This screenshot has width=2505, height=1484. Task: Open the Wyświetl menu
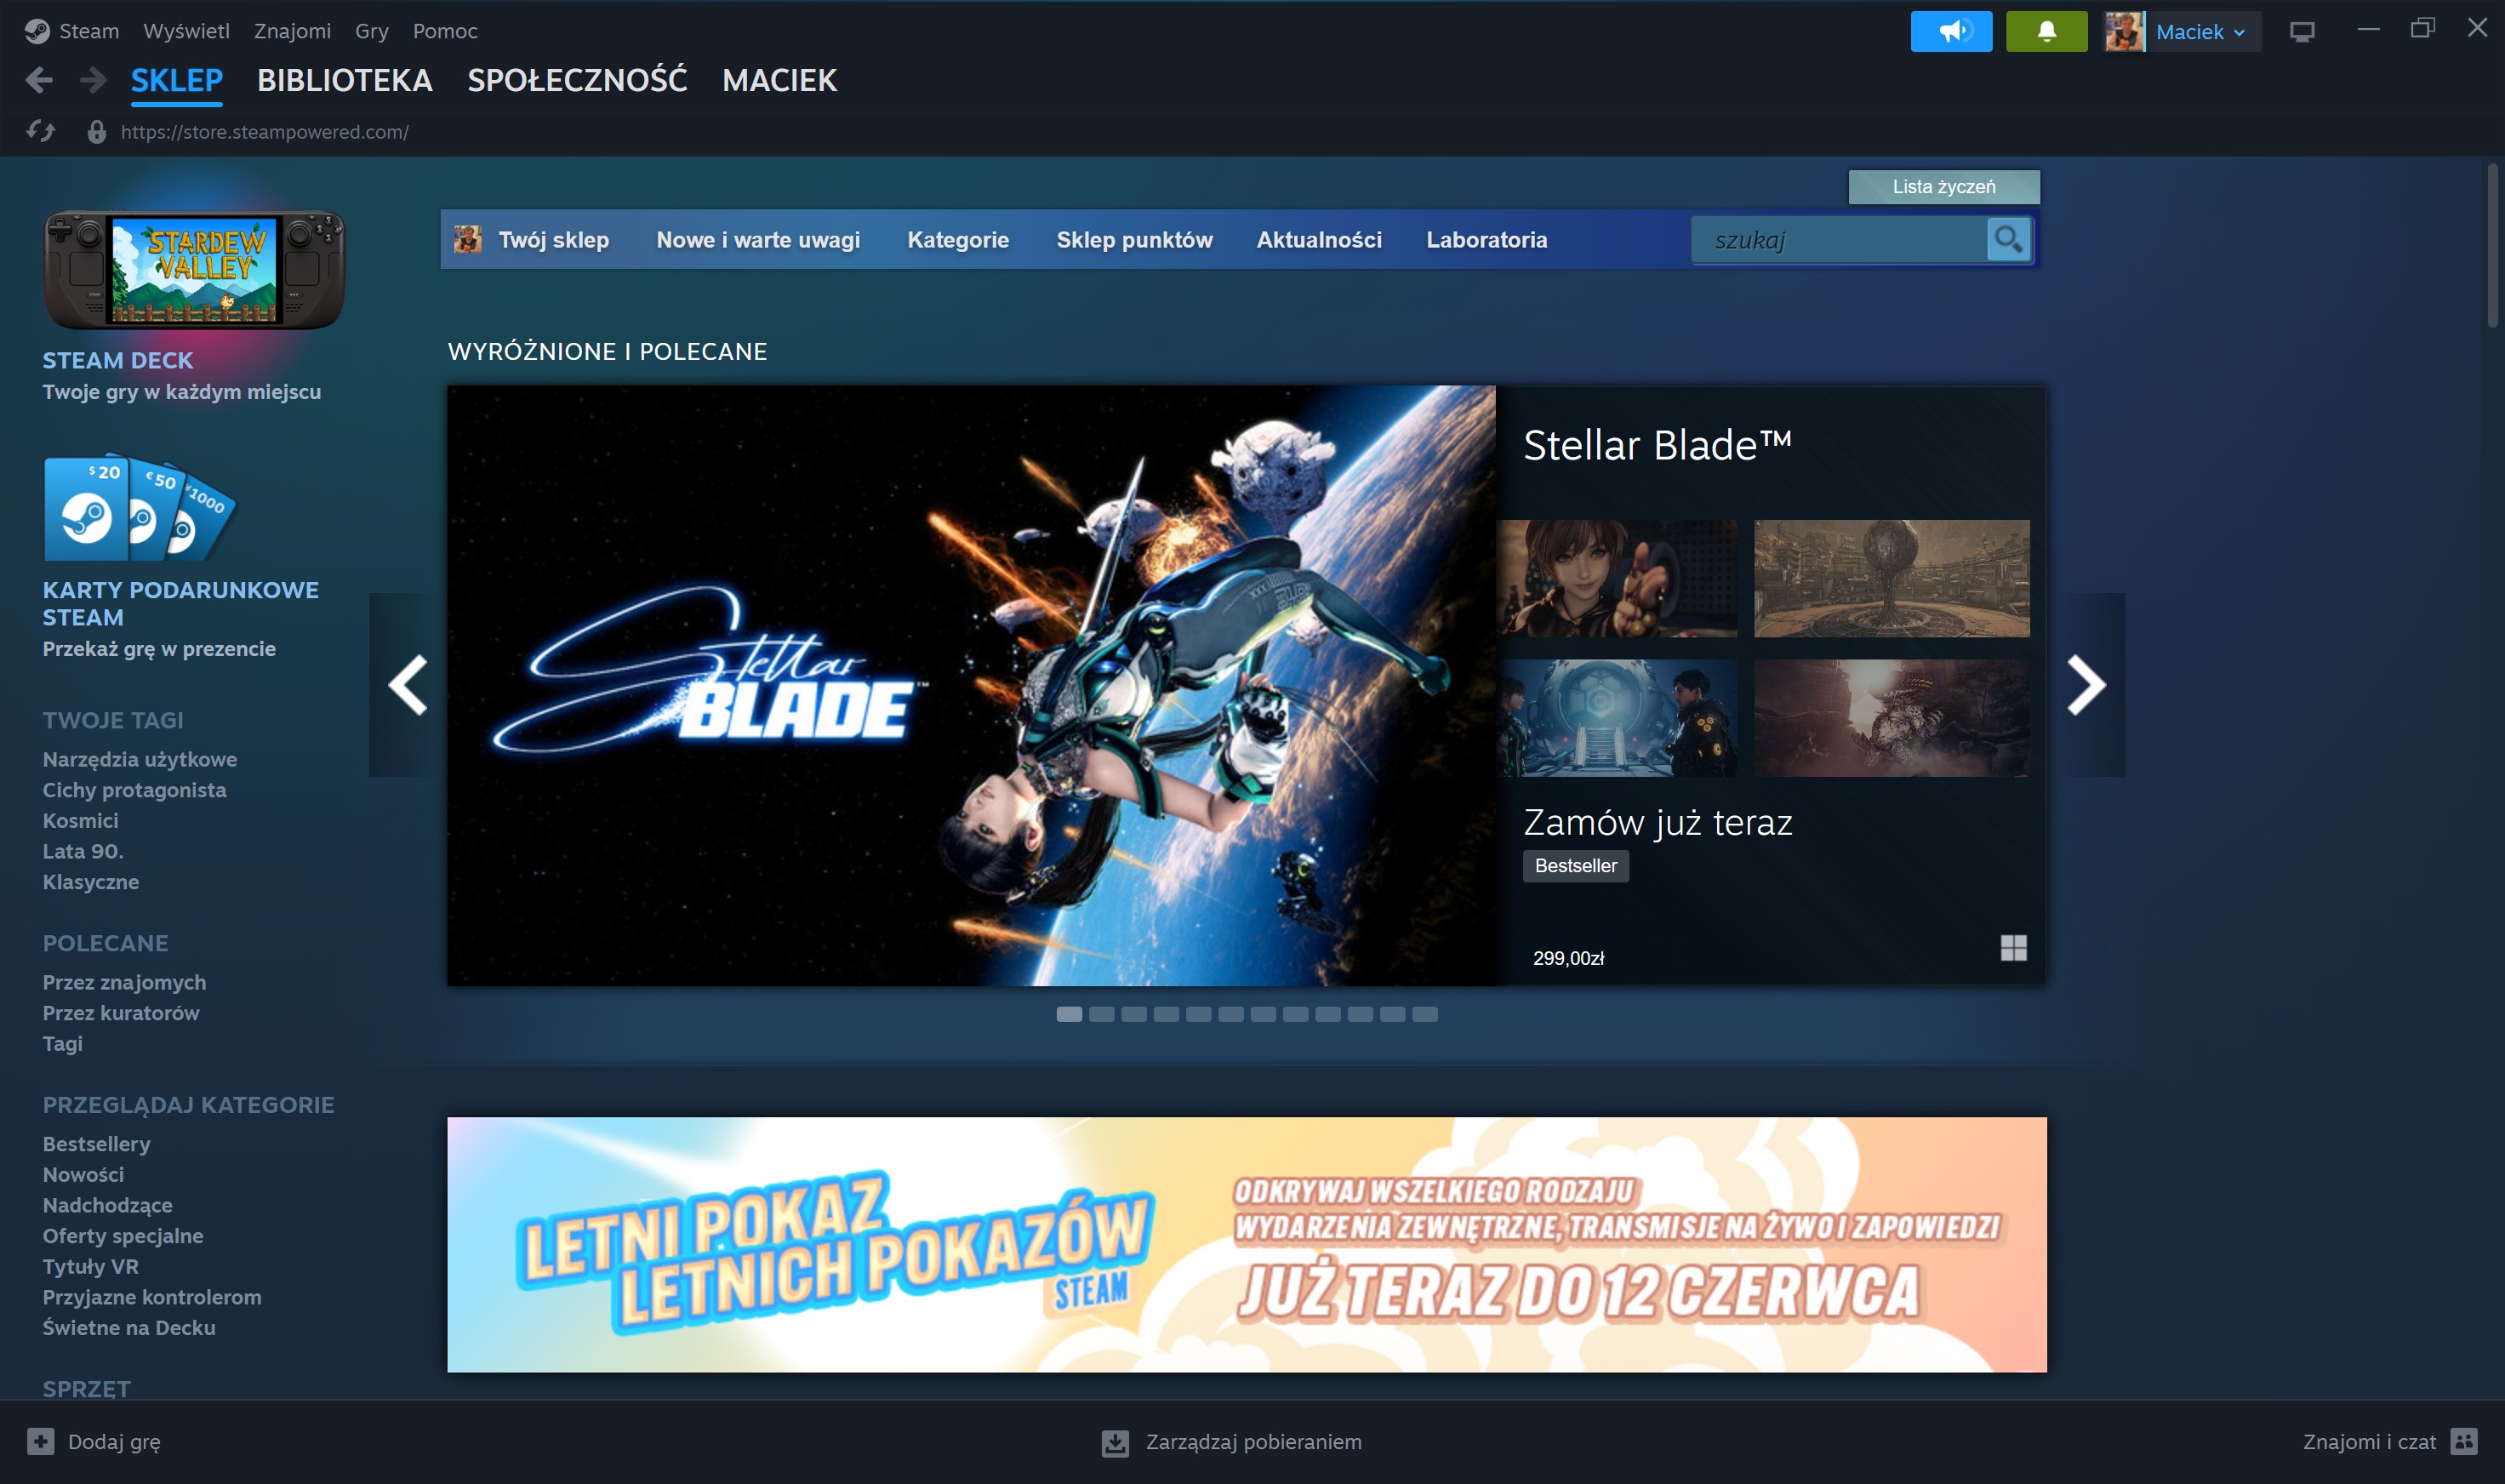tap(186, 31)
